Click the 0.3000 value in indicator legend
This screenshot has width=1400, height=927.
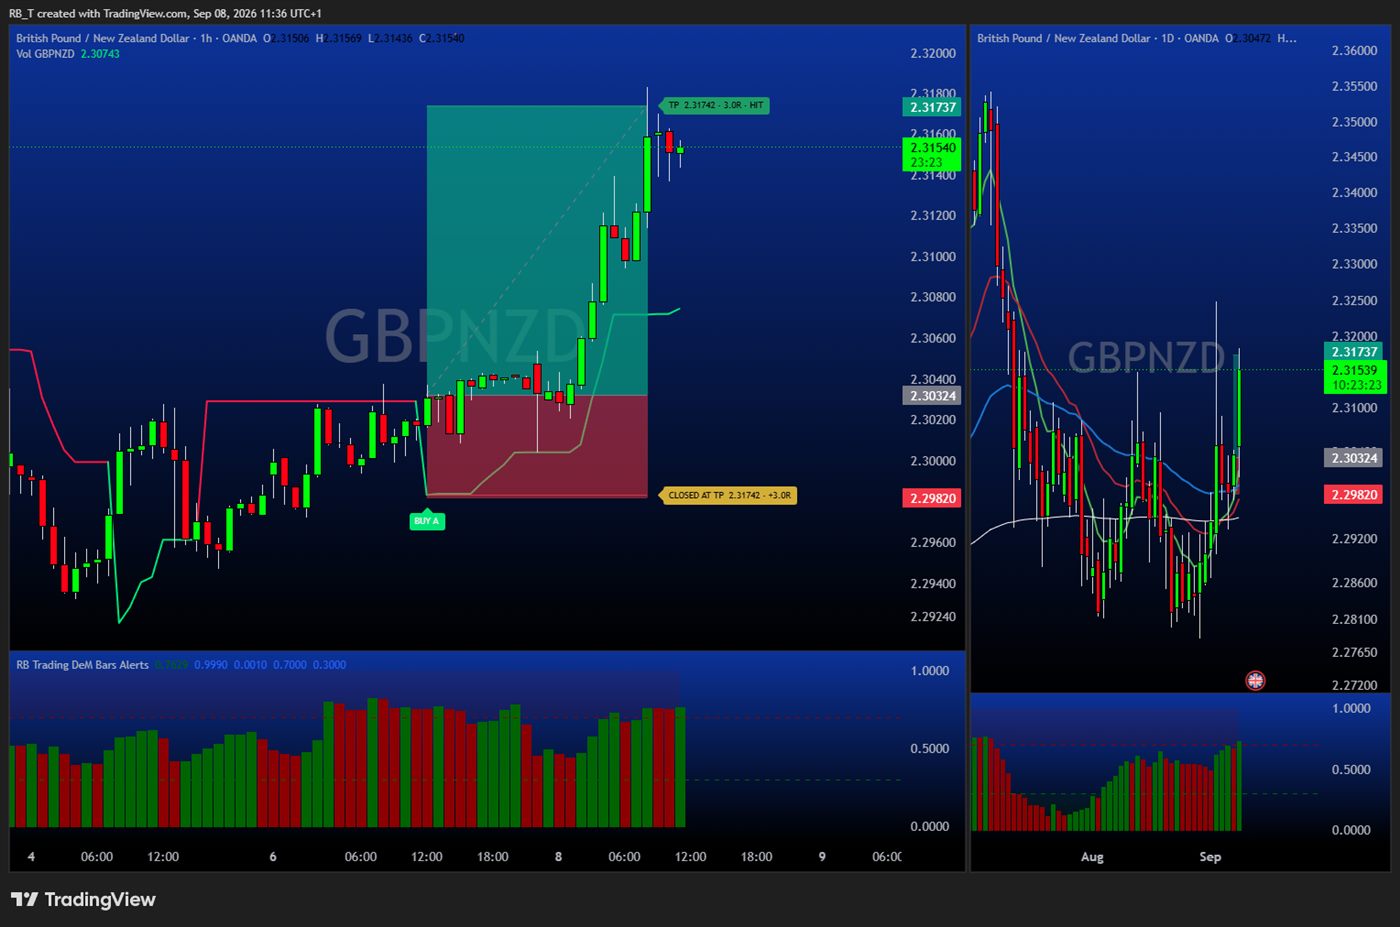coord(330,665)
